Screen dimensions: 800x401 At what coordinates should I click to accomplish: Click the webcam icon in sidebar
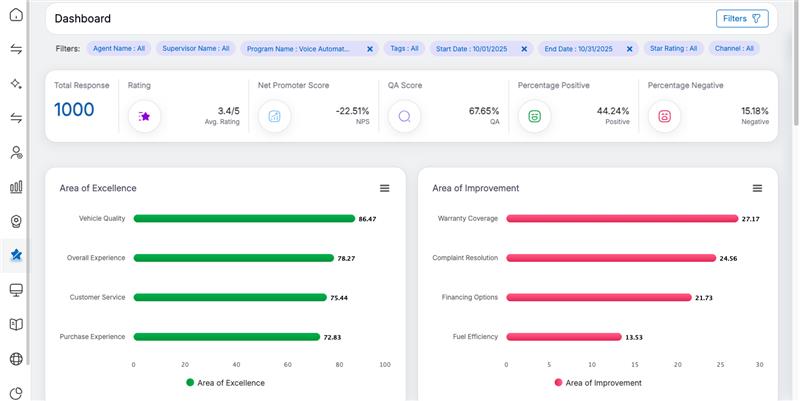tap(15, 221)
